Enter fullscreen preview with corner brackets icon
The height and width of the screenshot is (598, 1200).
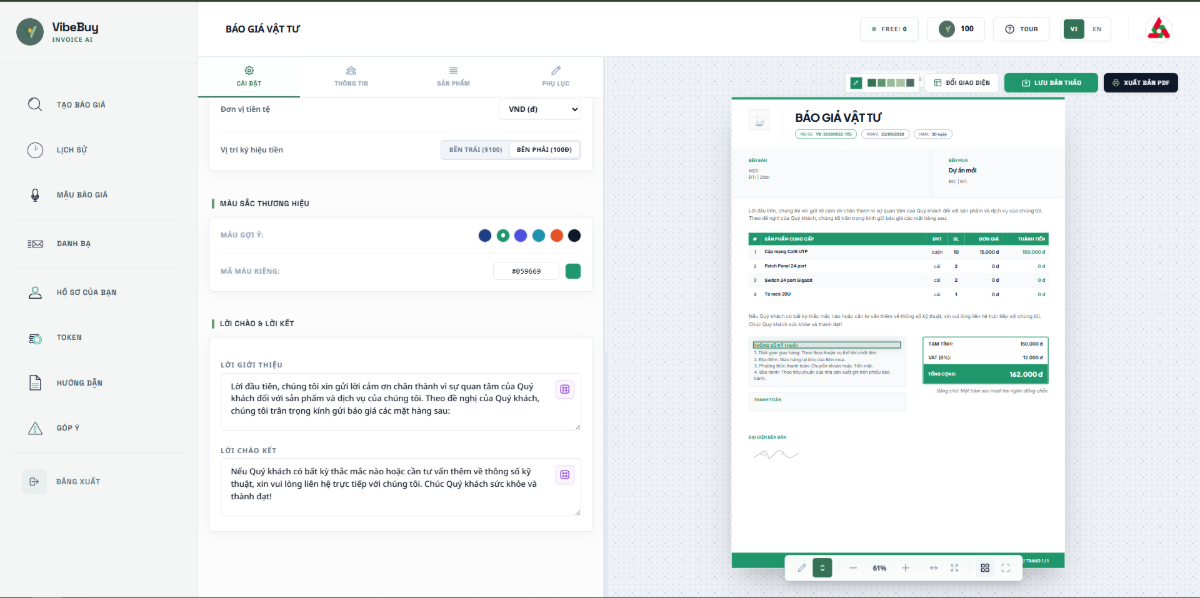[1005, 568]
